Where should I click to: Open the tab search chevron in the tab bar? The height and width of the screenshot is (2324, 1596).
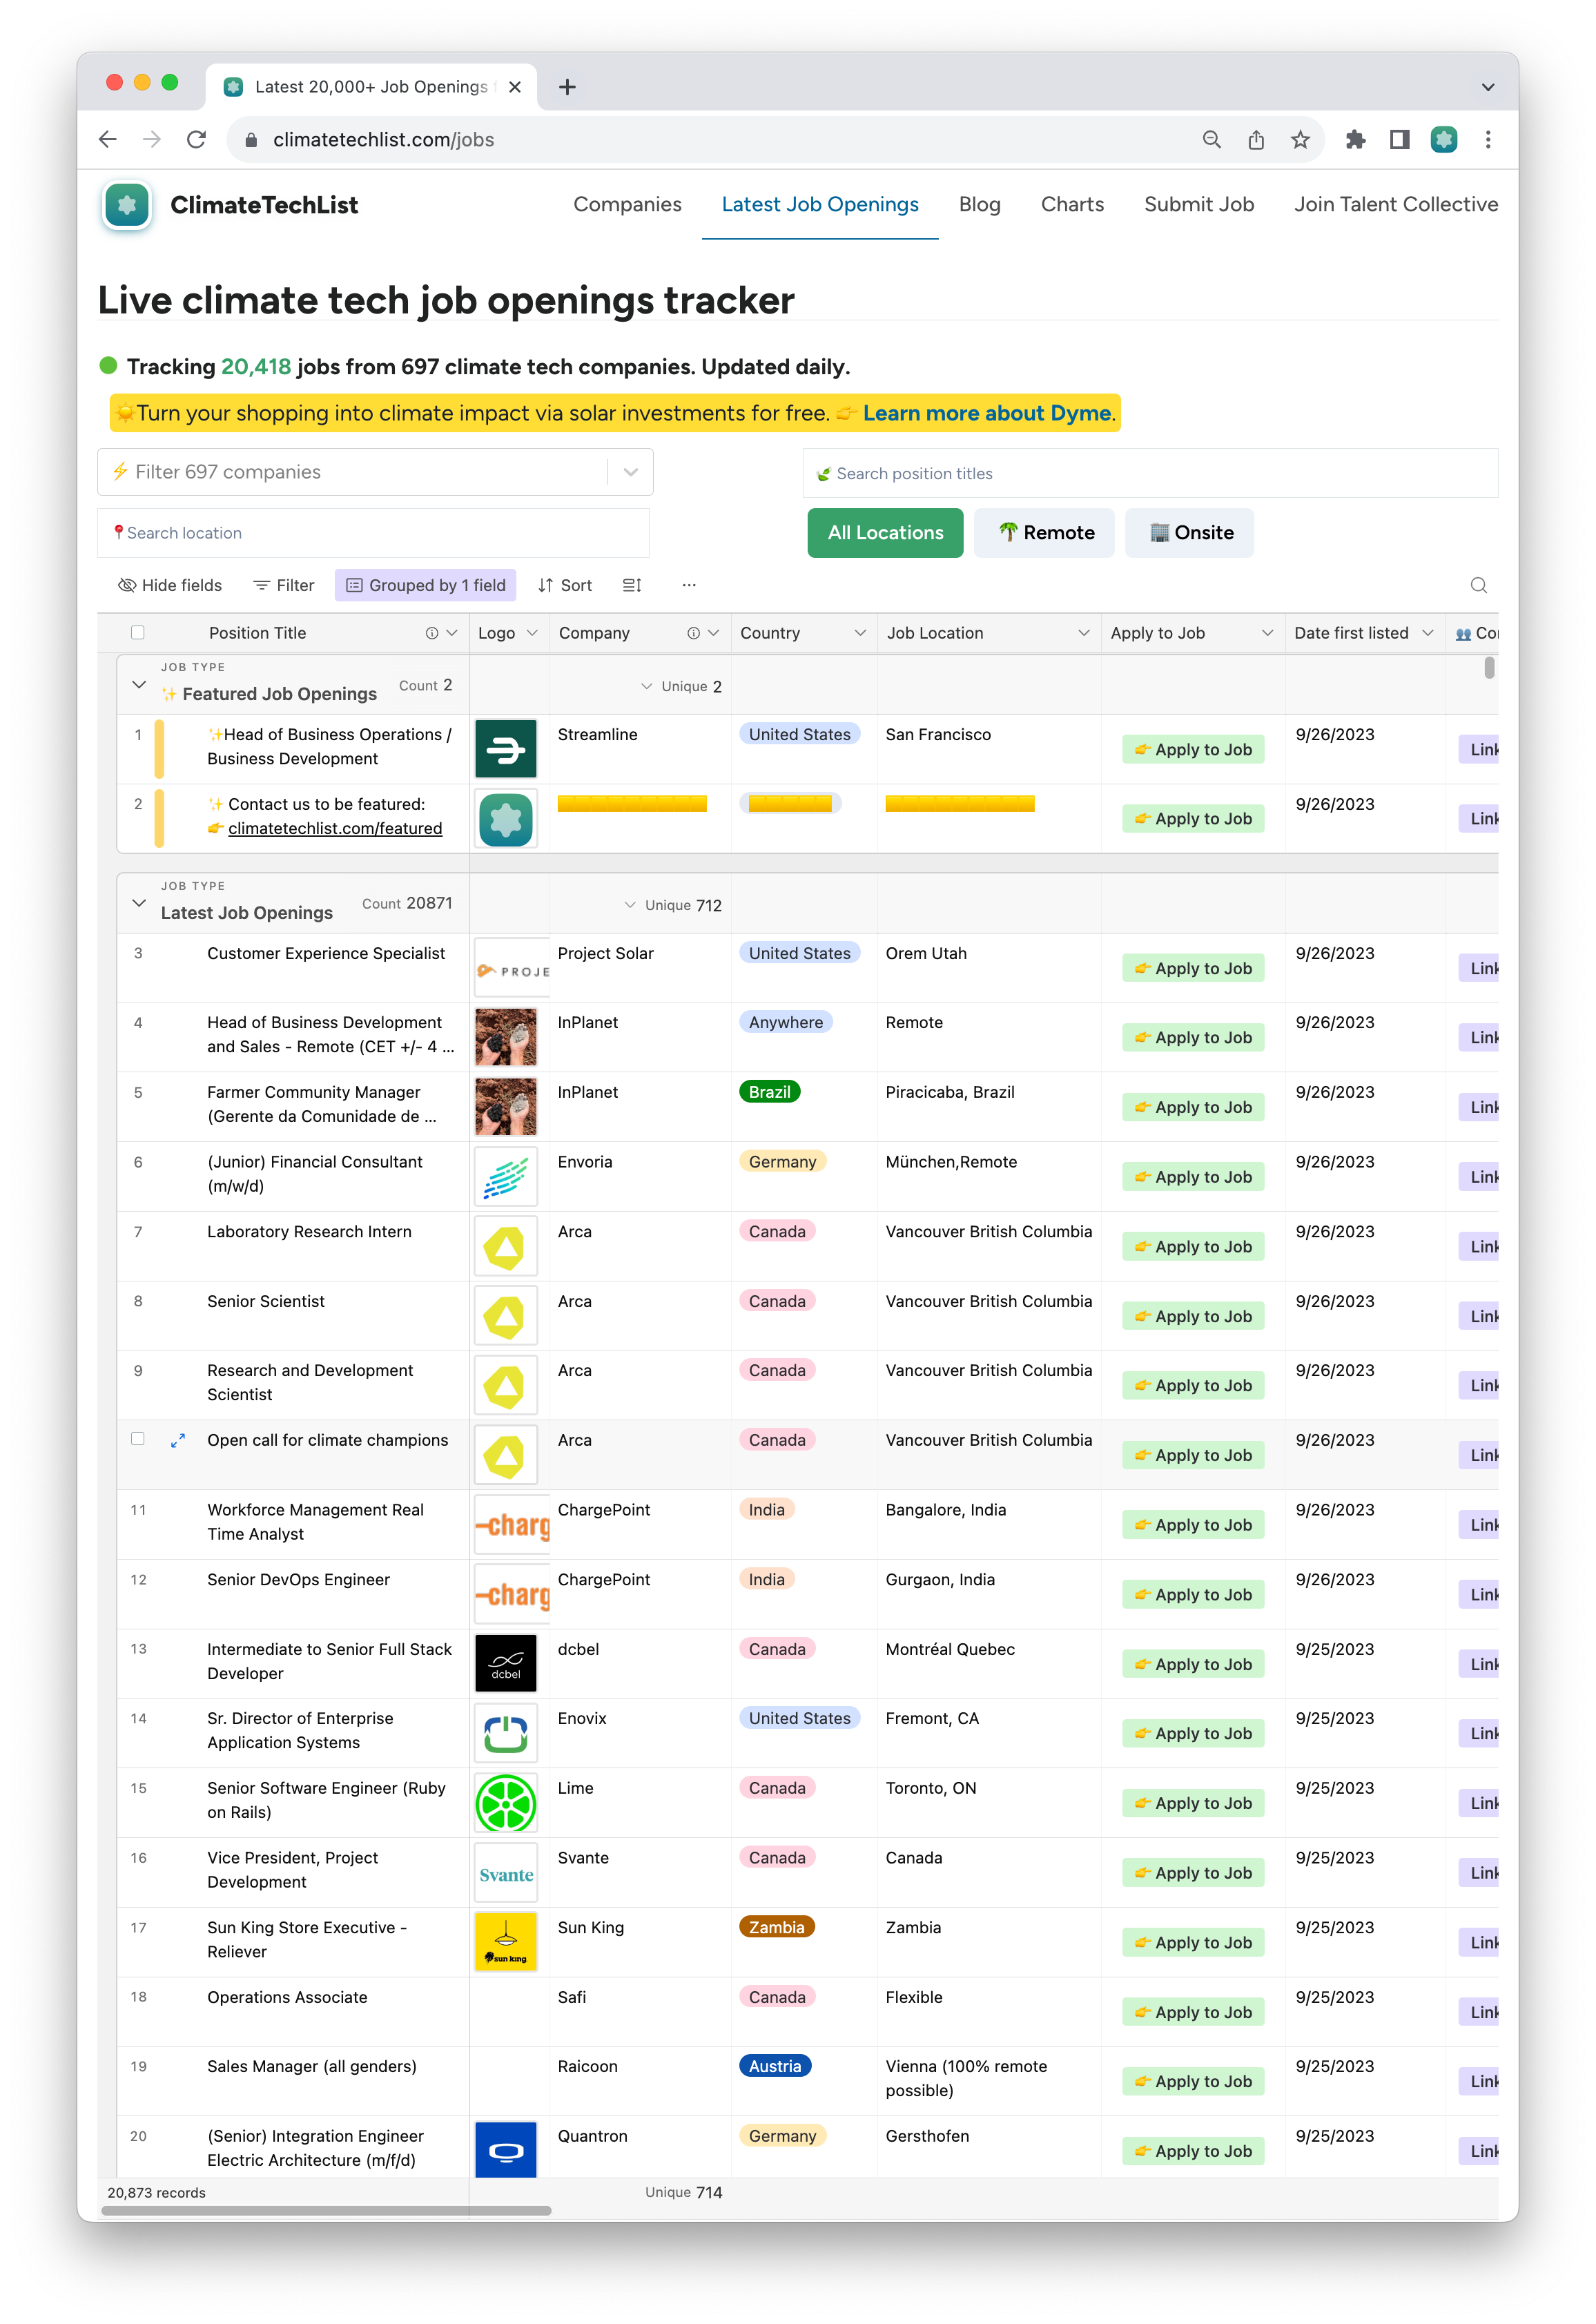tap(1488, 87)
